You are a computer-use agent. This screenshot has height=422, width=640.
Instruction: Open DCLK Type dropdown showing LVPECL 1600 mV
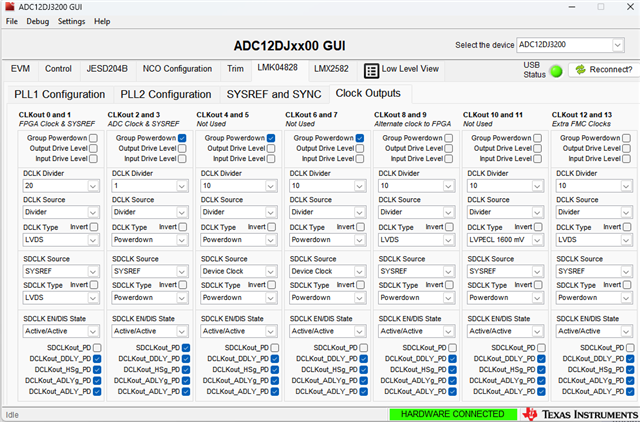point(505,240)
